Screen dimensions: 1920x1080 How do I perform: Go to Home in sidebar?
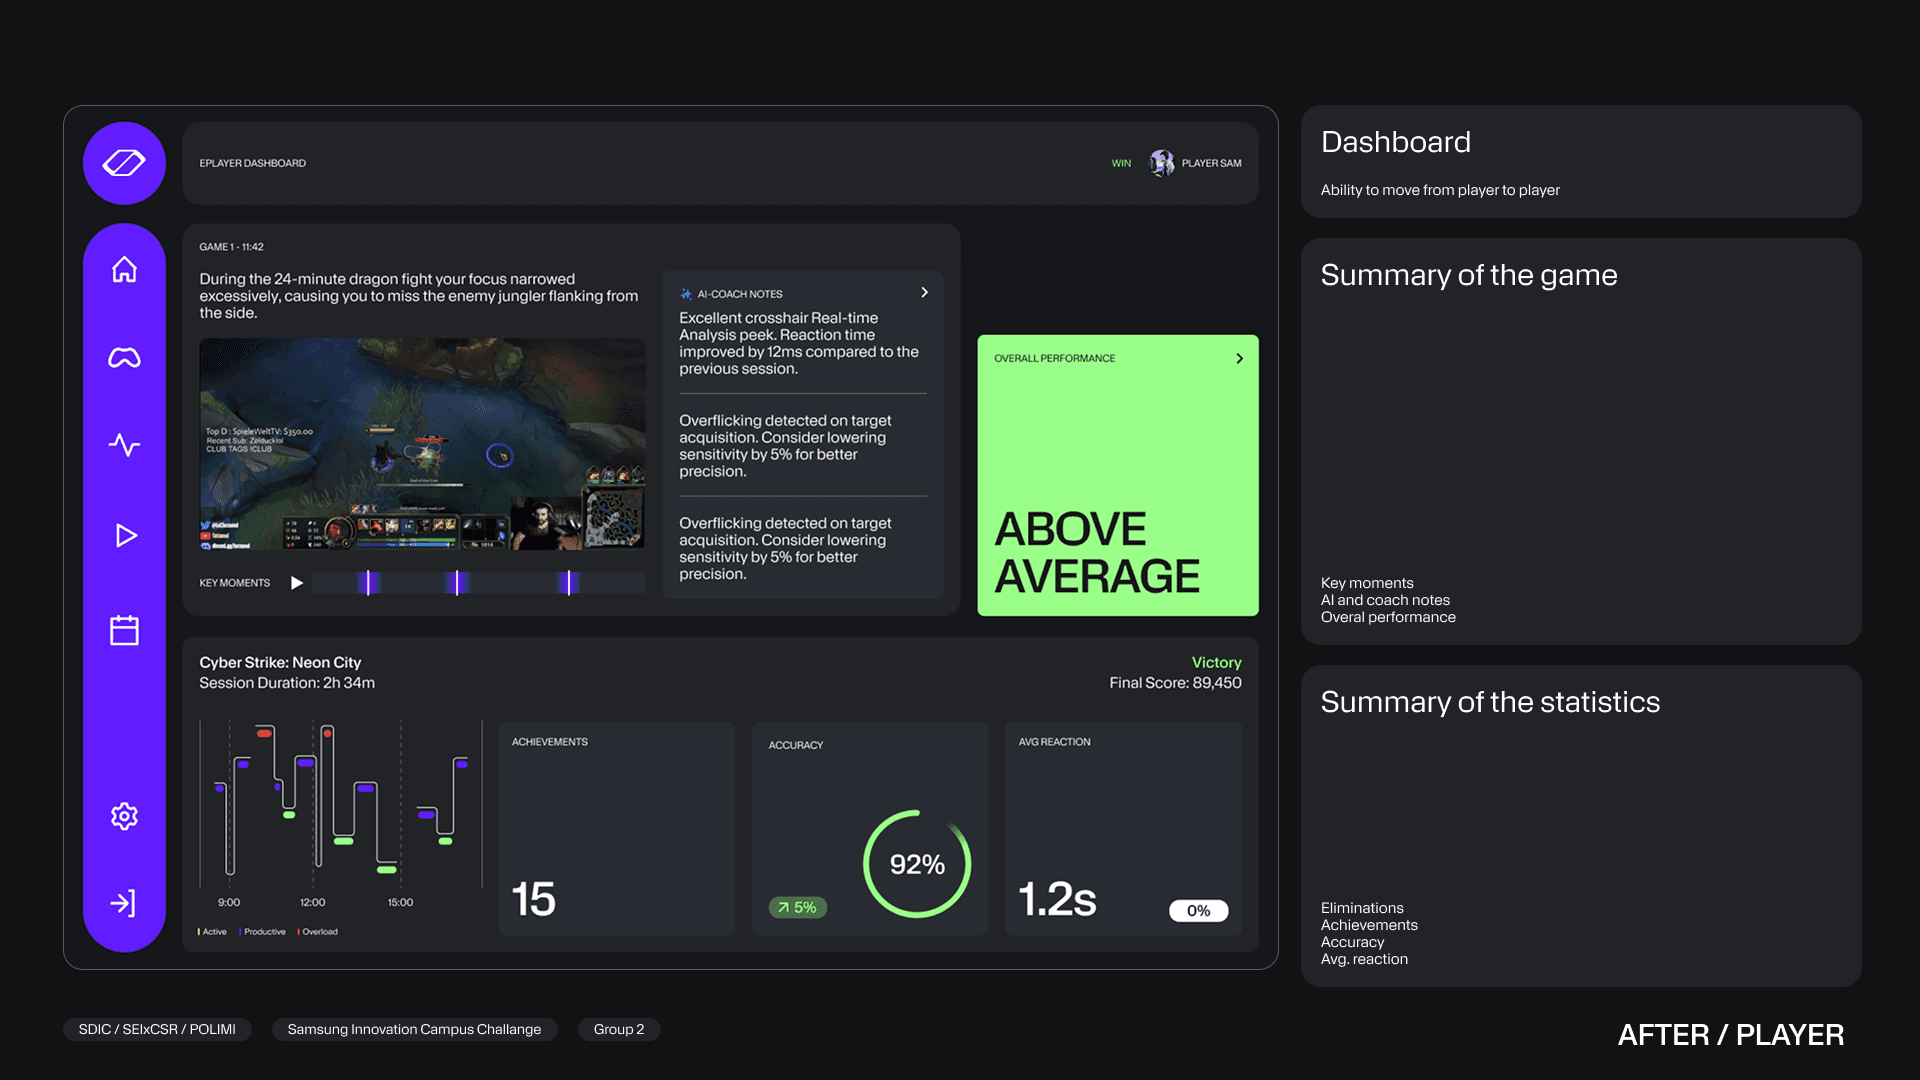(x=124, y=270)
